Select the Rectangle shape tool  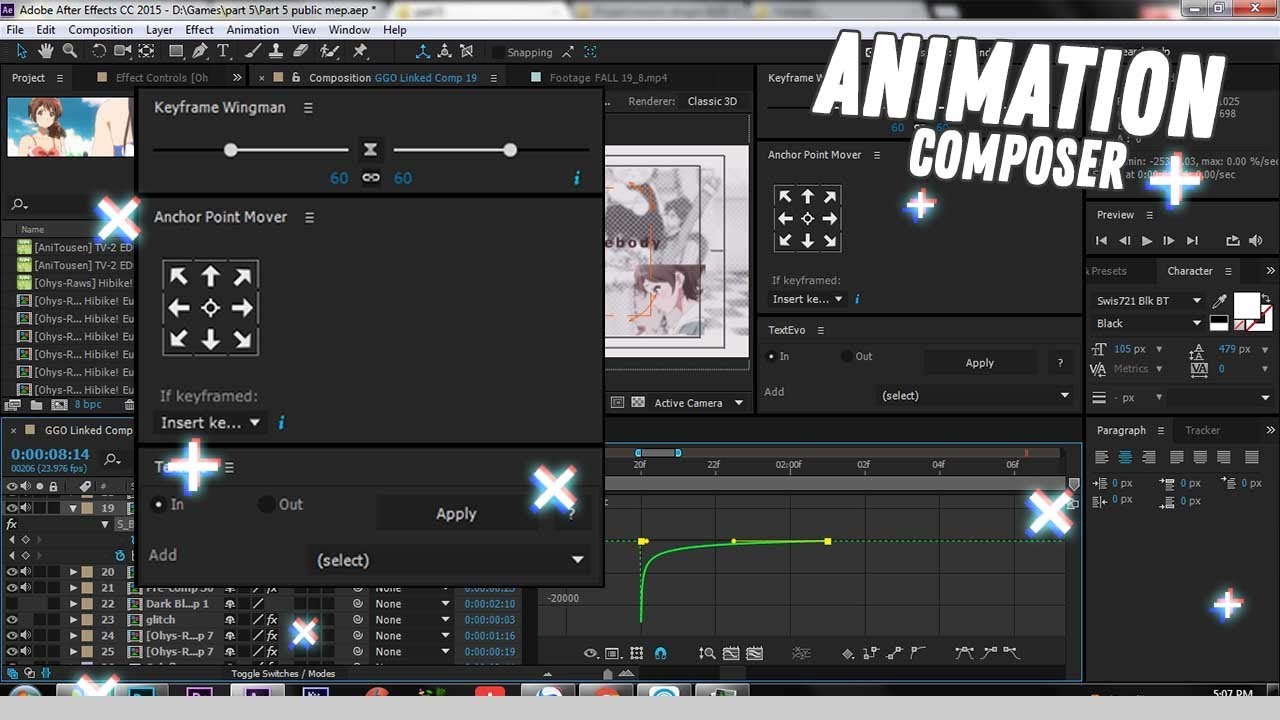(x=176, y=51)
